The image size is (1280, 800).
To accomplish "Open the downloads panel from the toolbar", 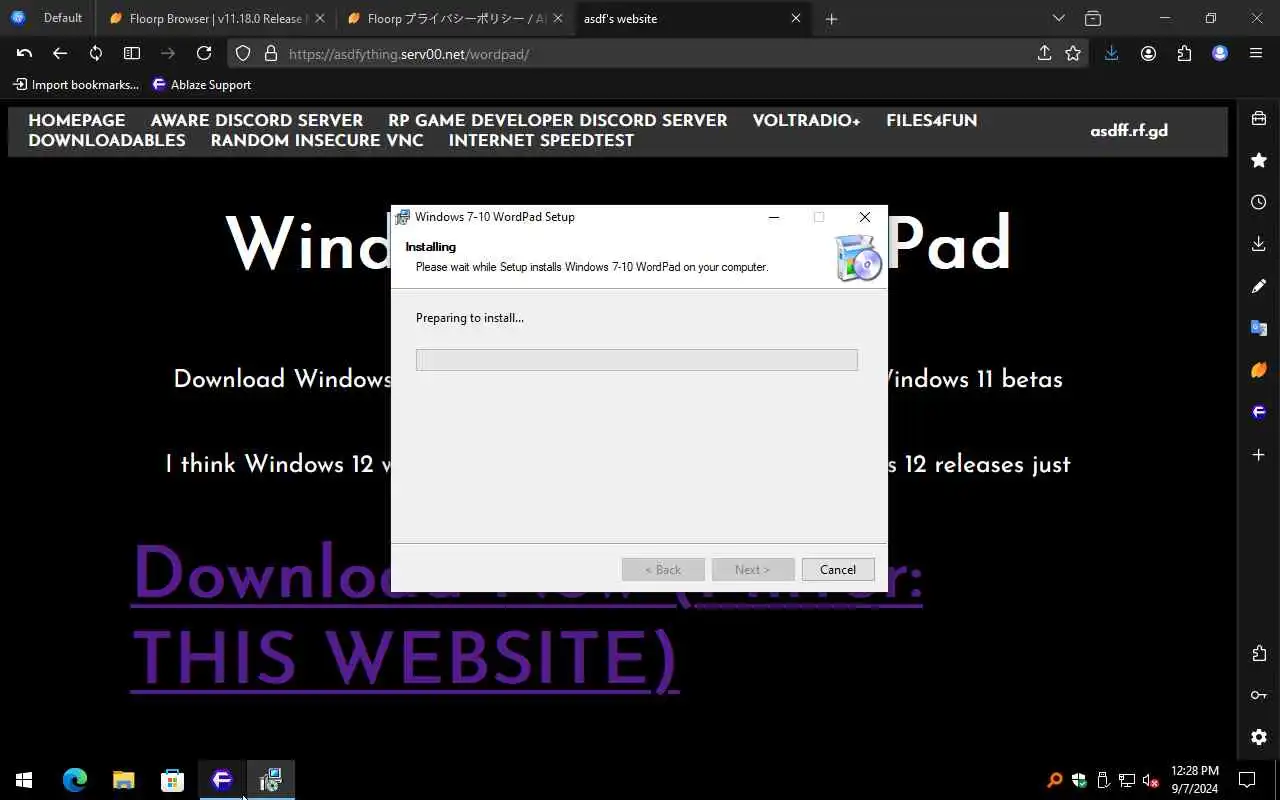I will click(x=1111, y=54).
